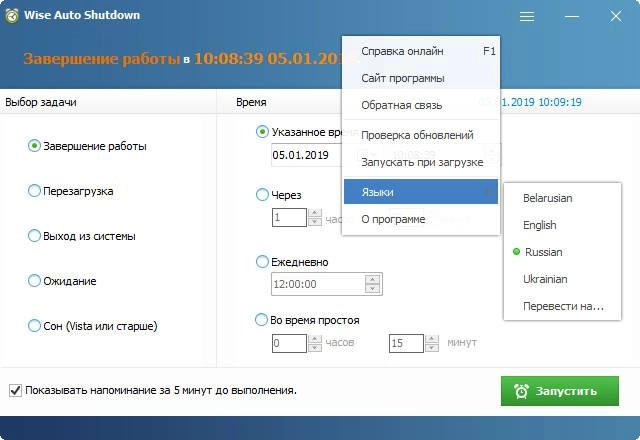Viewport: 640px width, 440px height.
Task: Click the orange Завершение работы status heading
Action: click(x=102, y=59)
